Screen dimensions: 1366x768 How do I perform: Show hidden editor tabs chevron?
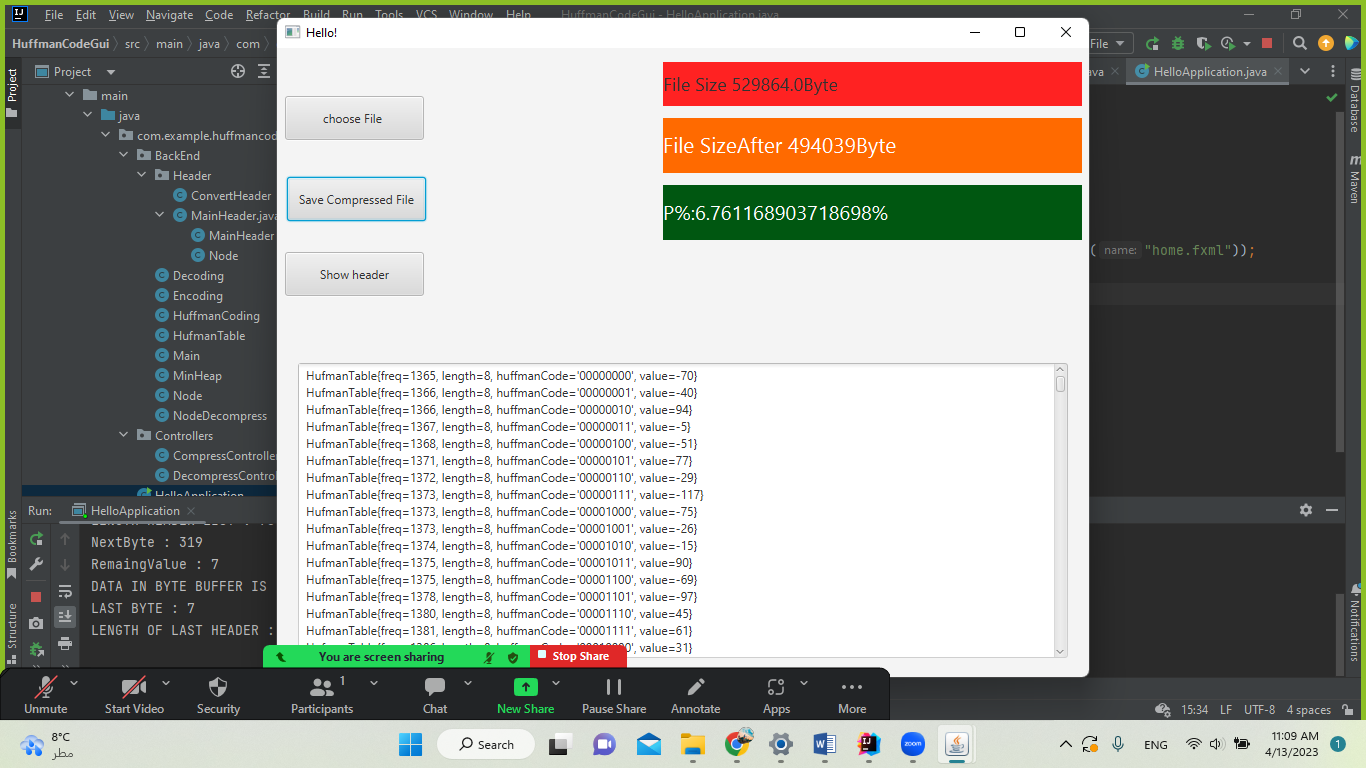(1305, 71)
